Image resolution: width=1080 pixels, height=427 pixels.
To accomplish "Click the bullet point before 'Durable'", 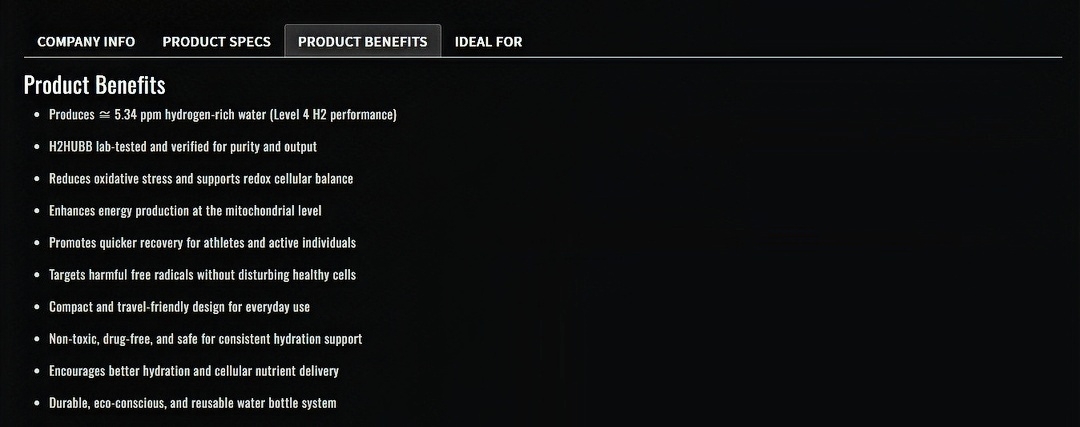I will (x=37, y=404).
